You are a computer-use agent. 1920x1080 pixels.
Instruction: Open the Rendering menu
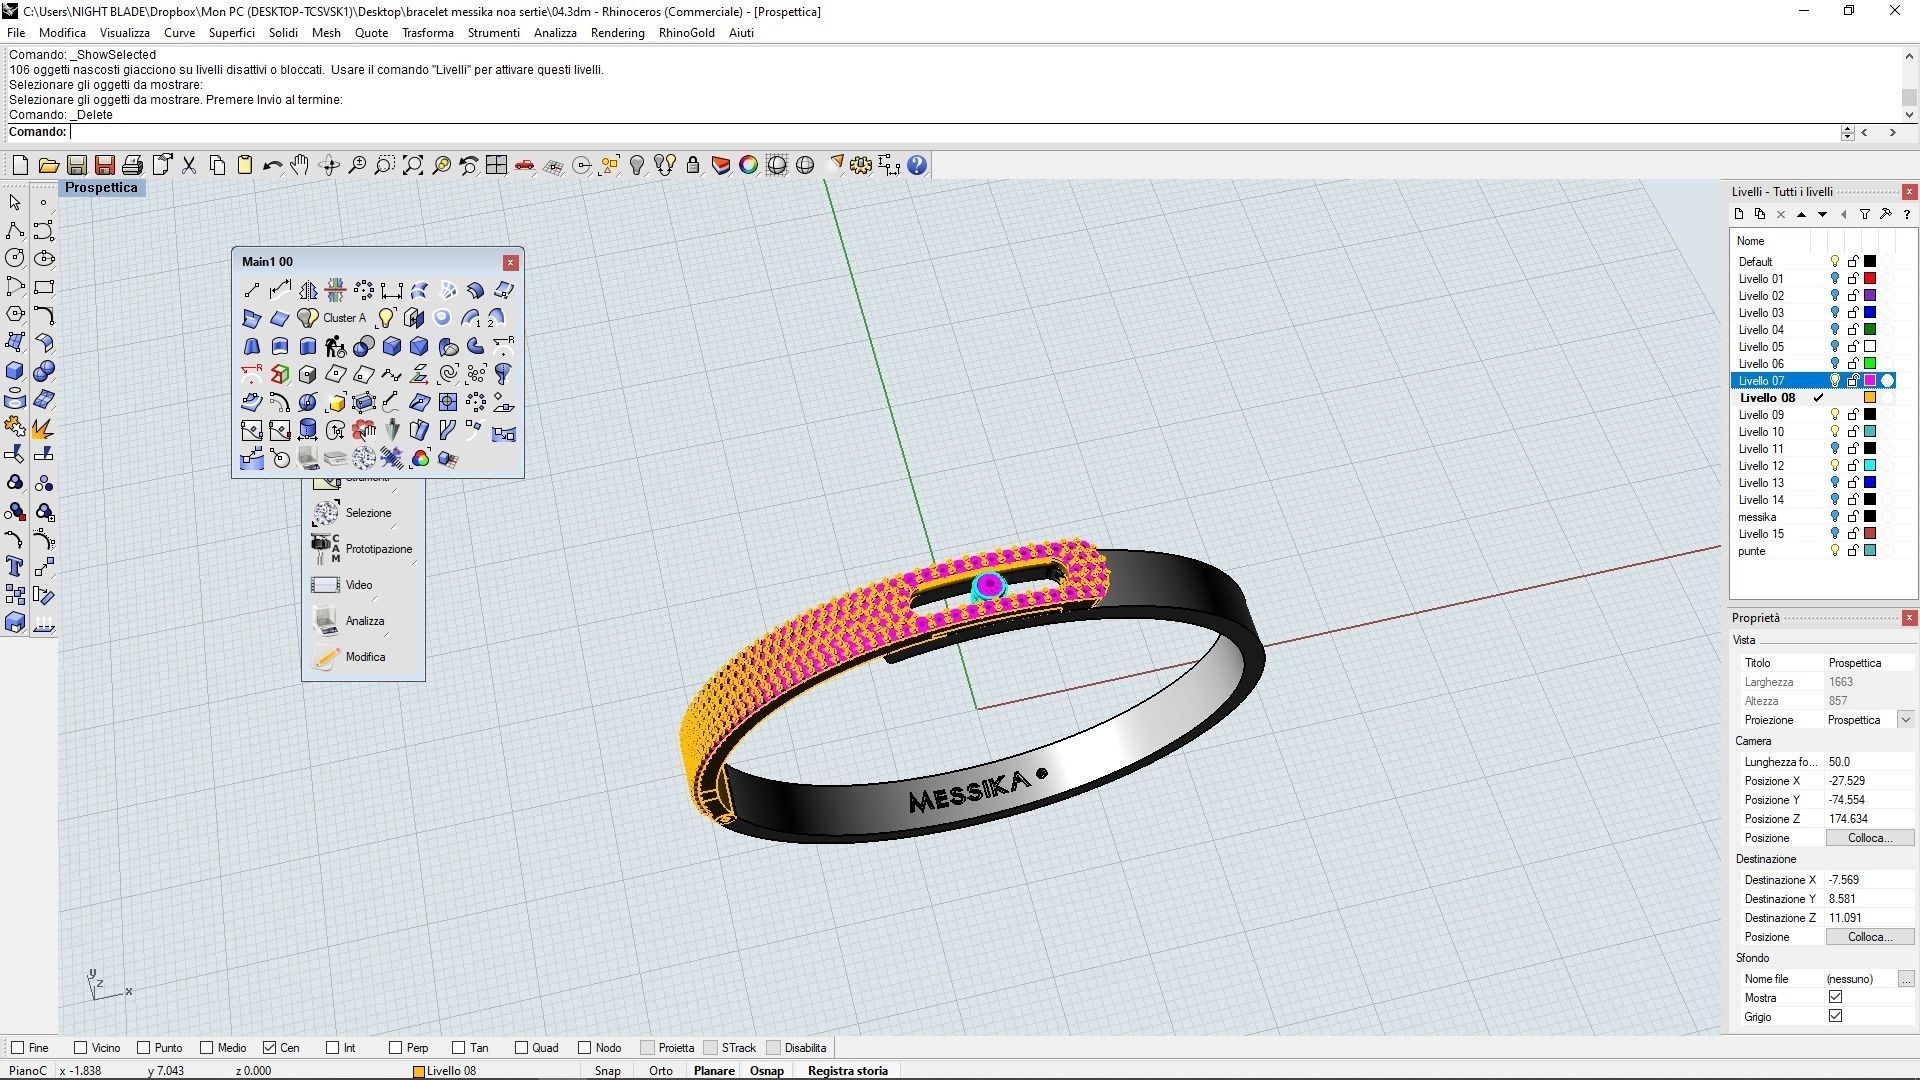coord(617,33)
